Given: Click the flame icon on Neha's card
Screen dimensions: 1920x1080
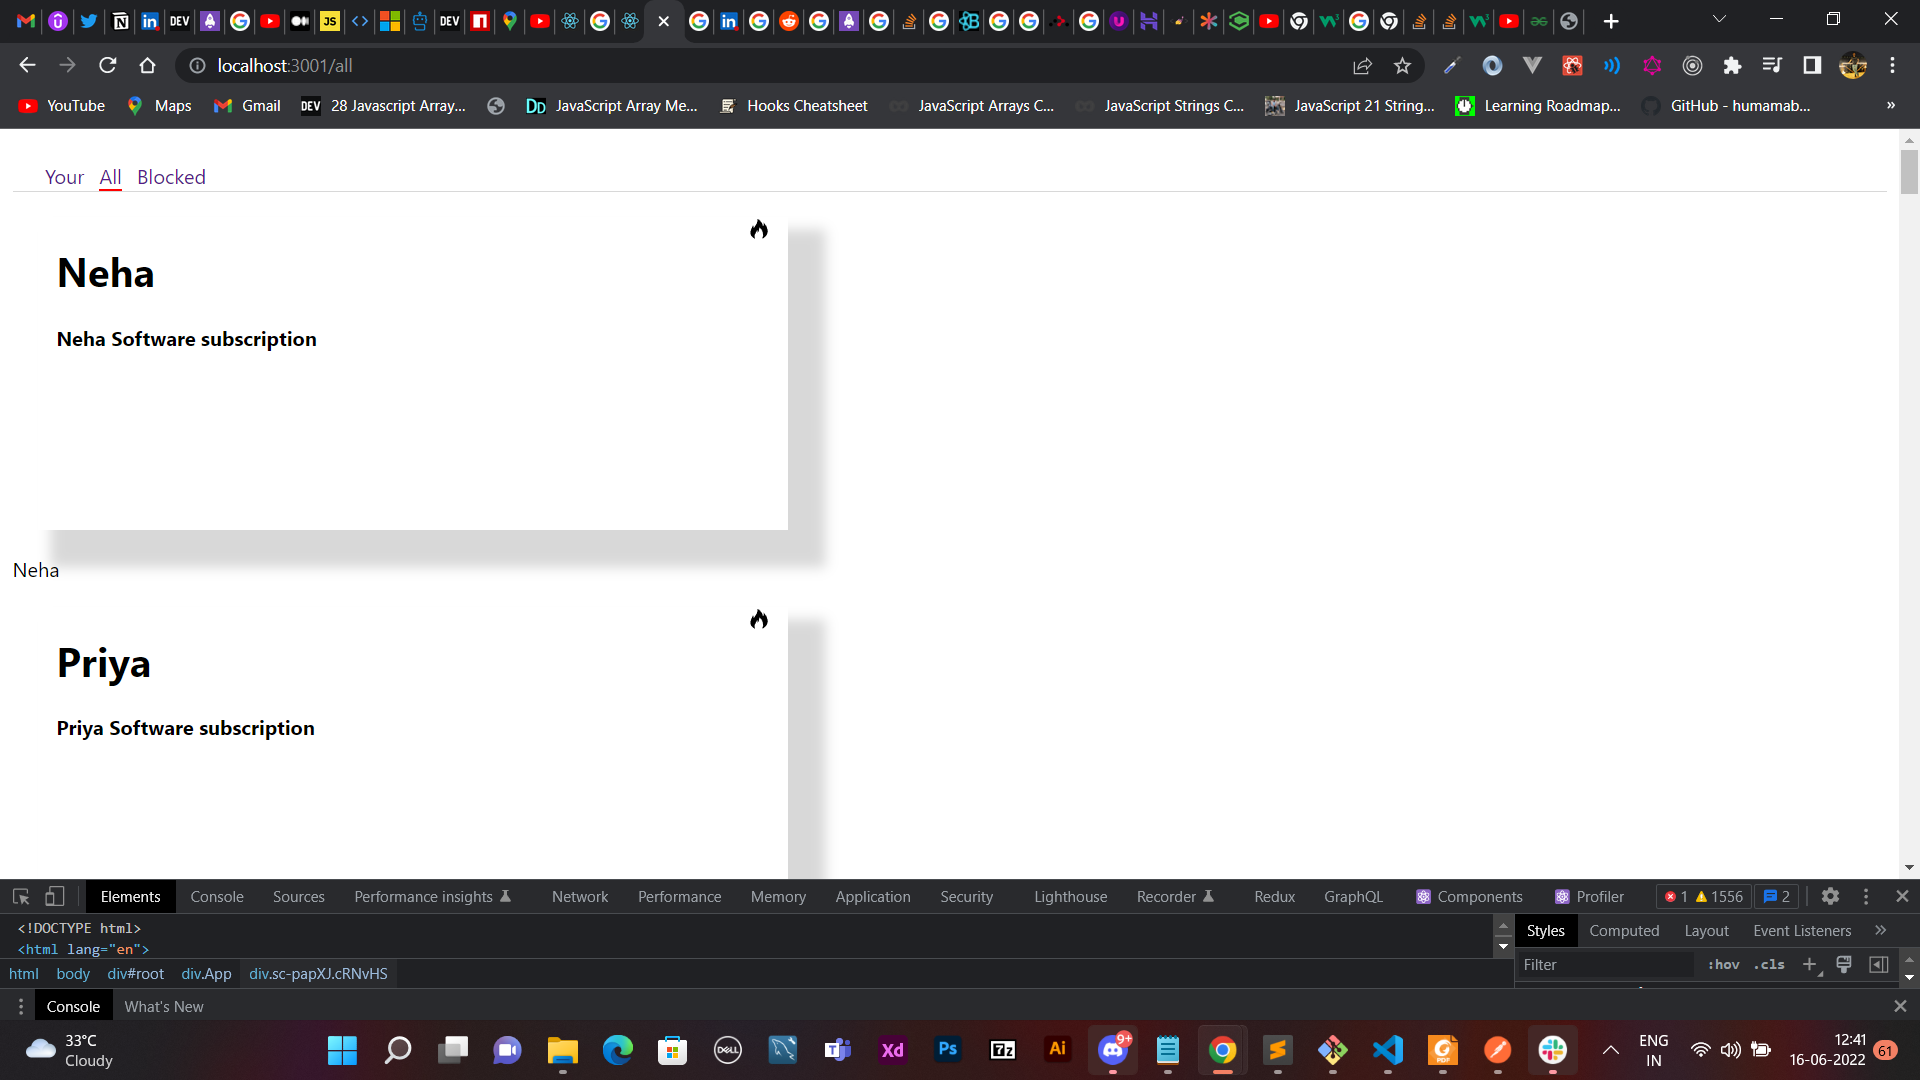Looking at the screenshot, I should 759,230.
